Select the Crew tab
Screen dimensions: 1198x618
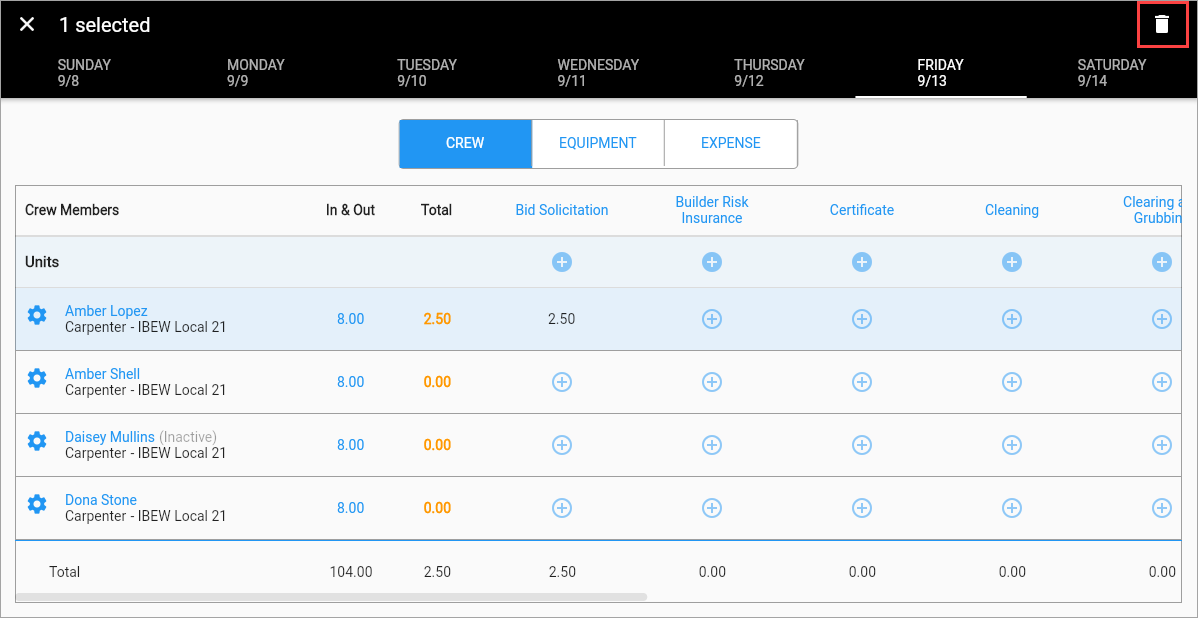(x=465, y=143)
